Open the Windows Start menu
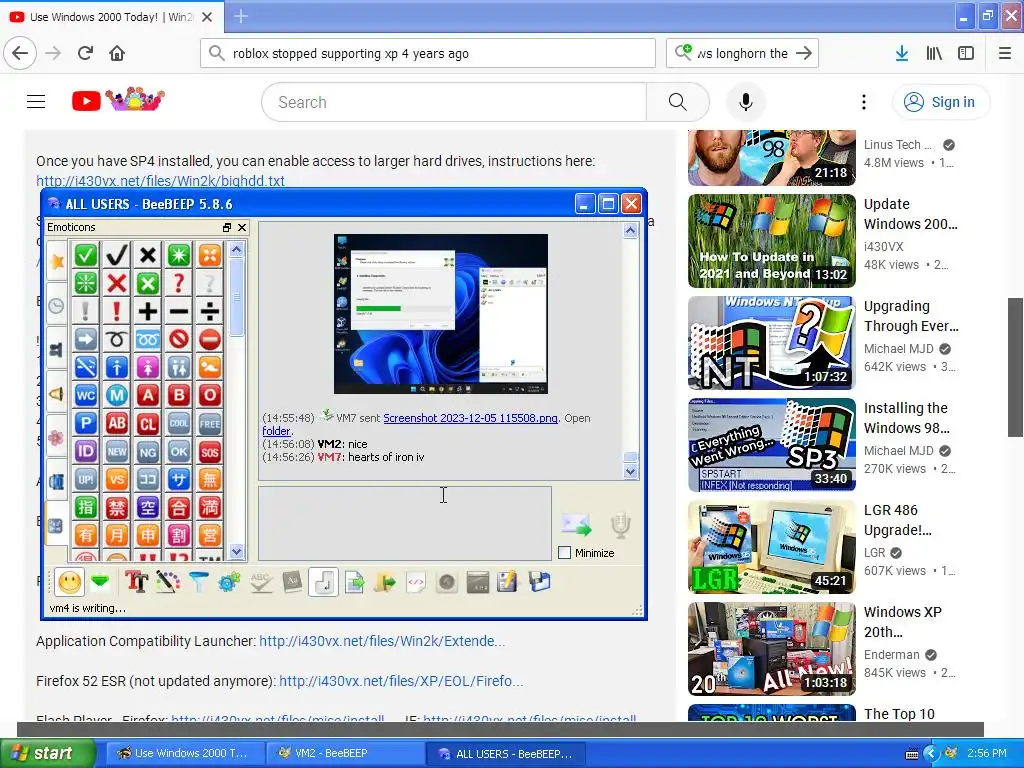1024x768 pixels. (x=47, y=753)
